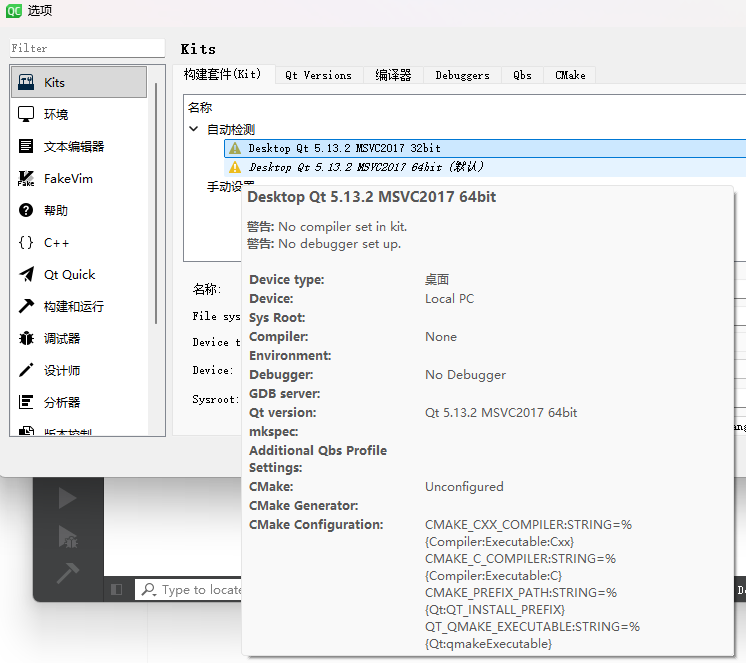Viewport: 746px width, 663px height.
Task: Click the 名称: field label in kit details
Action: click(x=206, y=289)
